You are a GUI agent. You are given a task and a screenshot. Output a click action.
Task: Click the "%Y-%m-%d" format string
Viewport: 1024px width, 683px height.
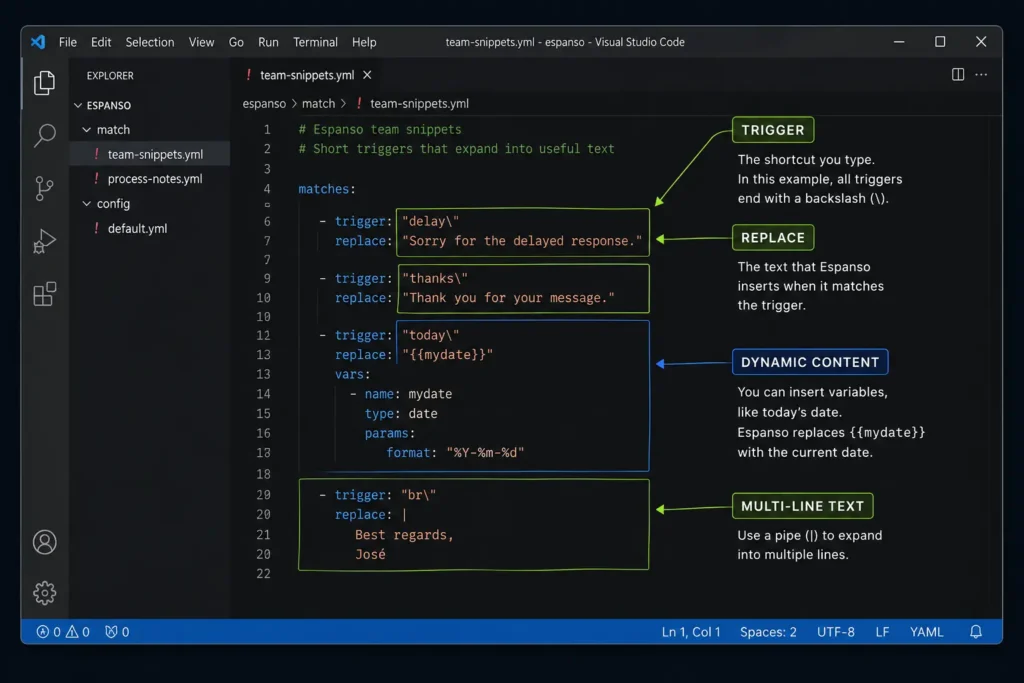[485, 453]
